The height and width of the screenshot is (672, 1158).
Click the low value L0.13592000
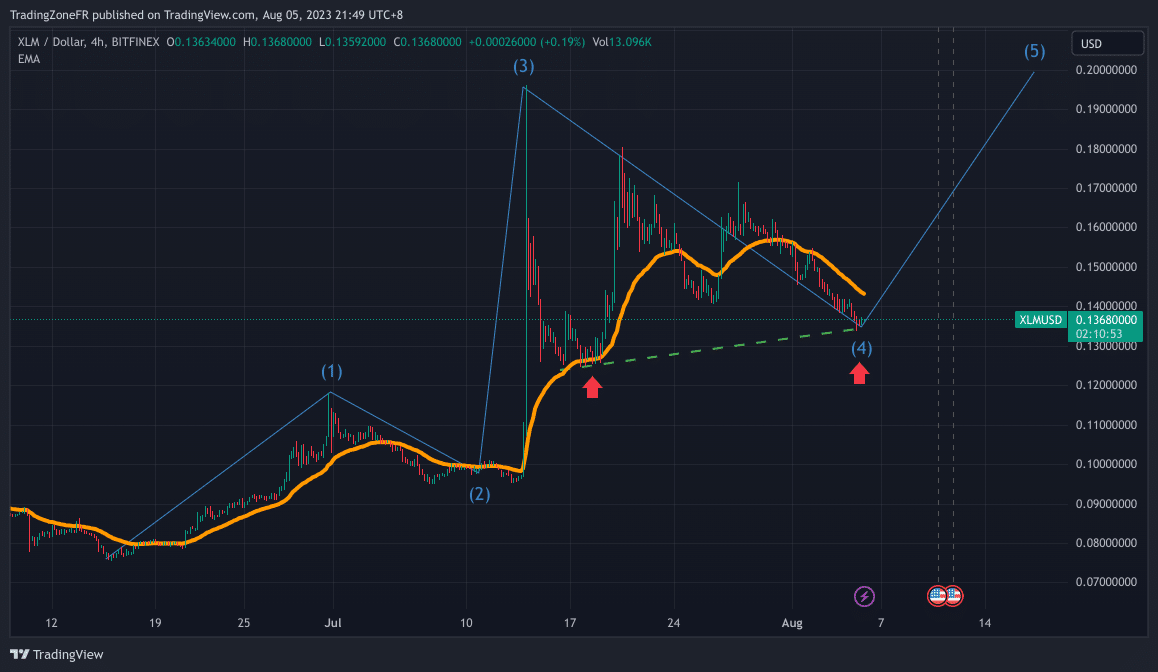click(x=352, y=42)
